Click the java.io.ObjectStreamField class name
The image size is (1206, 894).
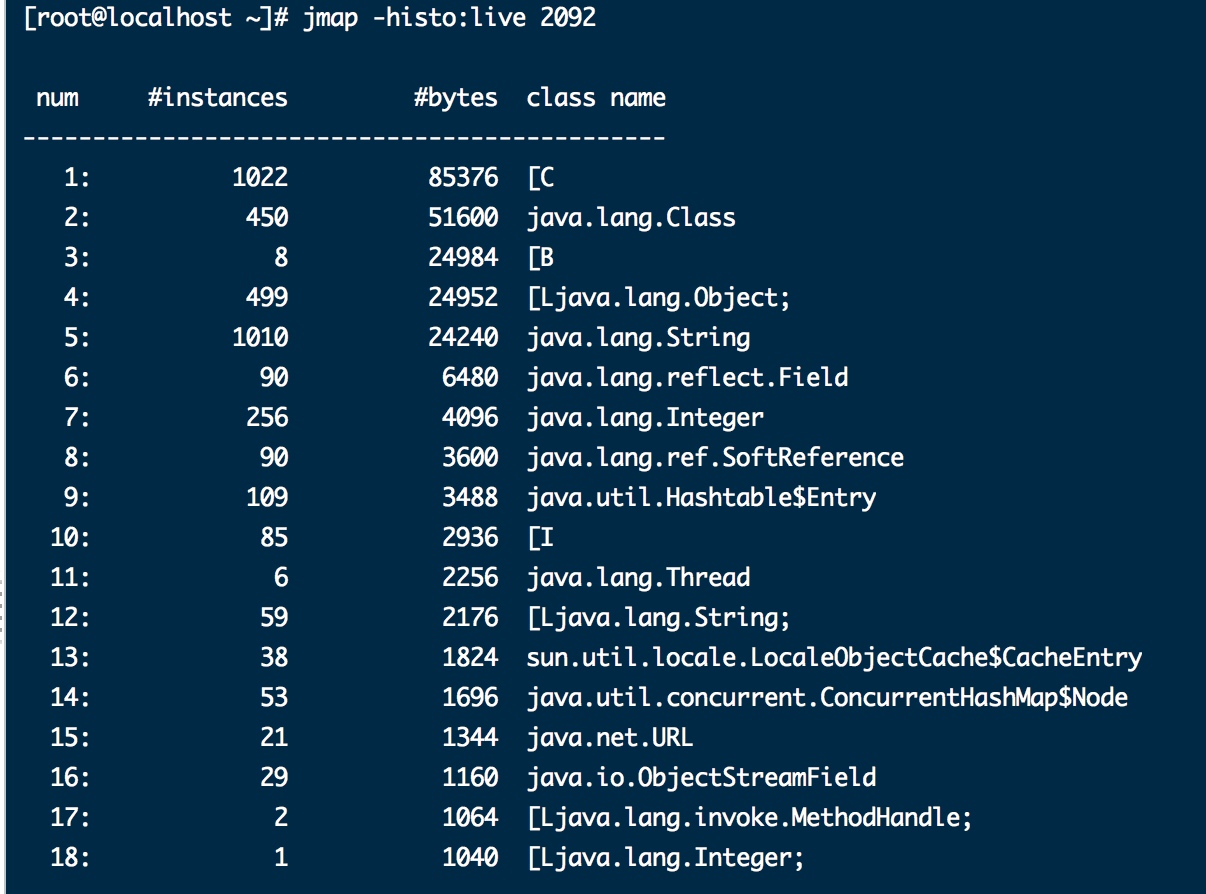pyautogui.click(x=701, y=778)
